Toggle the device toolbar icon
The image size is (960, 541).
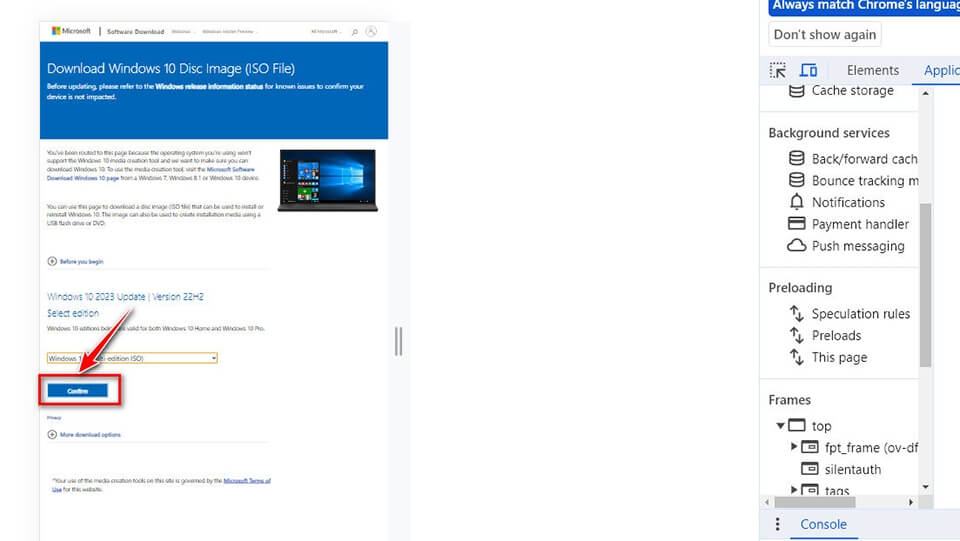pyautogui.click(x=808, y=70)
